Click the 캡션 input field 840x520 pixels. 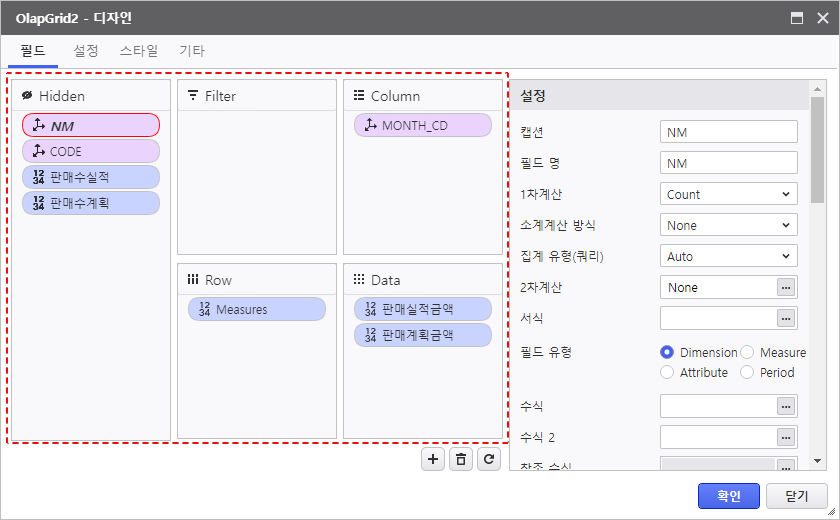tap(728, 132)
